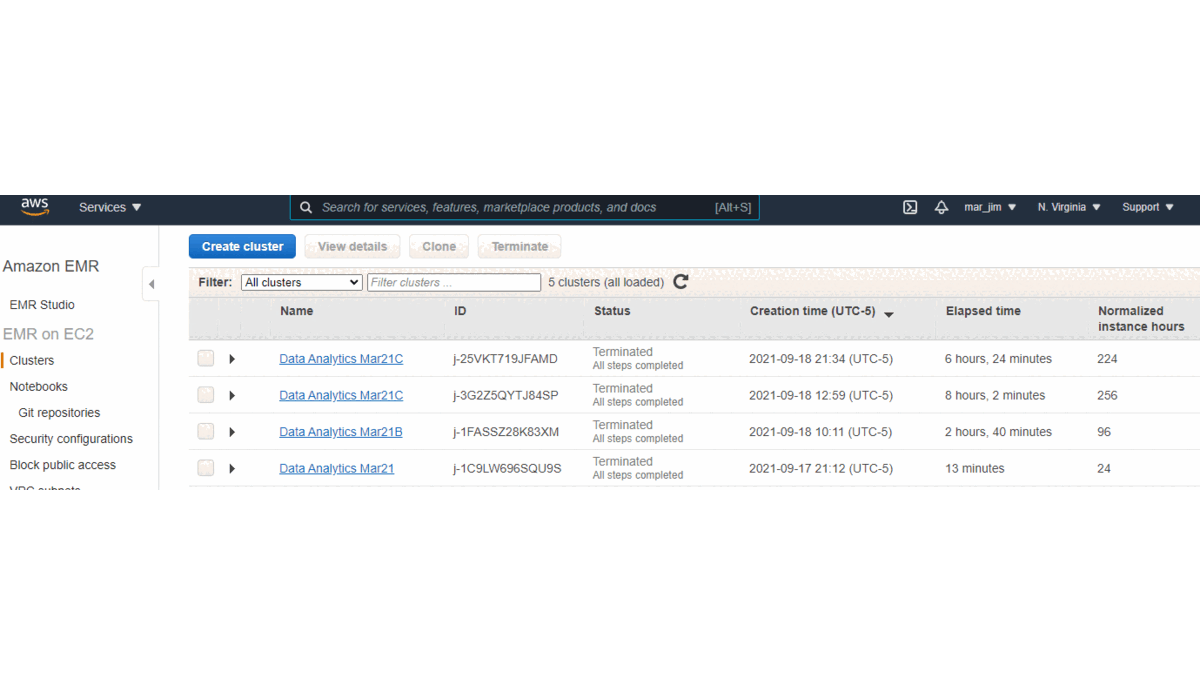Click the ID j-1FASSZ28K83XM
1200x686 pixels.
506,432
